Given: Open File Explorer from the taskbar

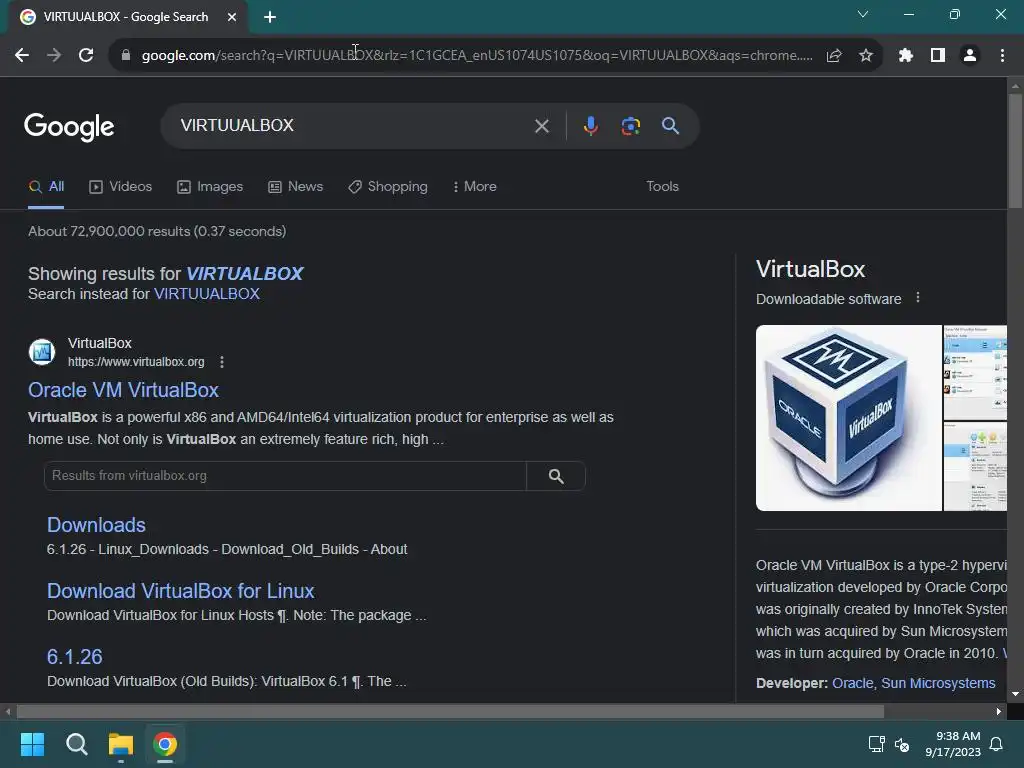Looking at the screenshot, I should tap(121, 744).
